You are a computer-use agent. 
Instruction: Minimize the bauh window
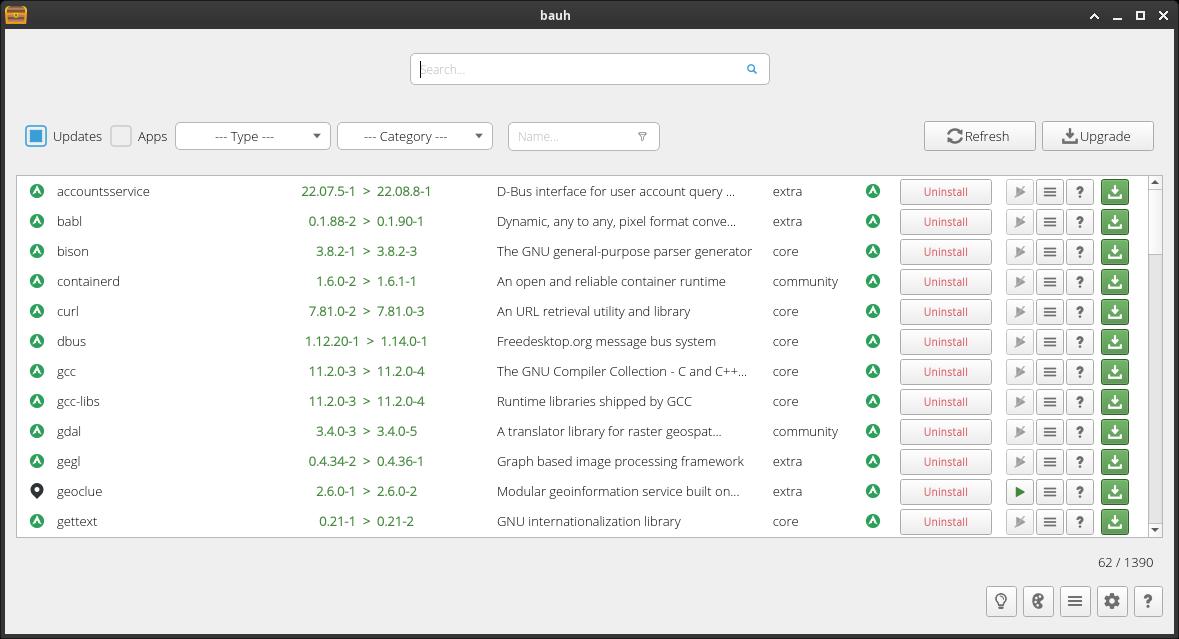[1117, 15]
